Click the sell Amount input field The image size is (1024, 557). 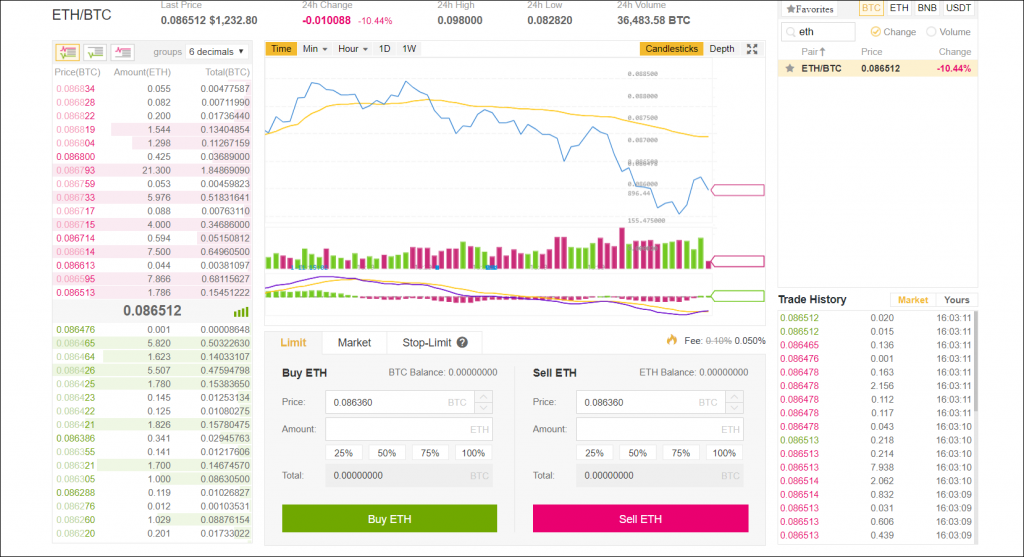pyautogui.click(x=660, y=429)
